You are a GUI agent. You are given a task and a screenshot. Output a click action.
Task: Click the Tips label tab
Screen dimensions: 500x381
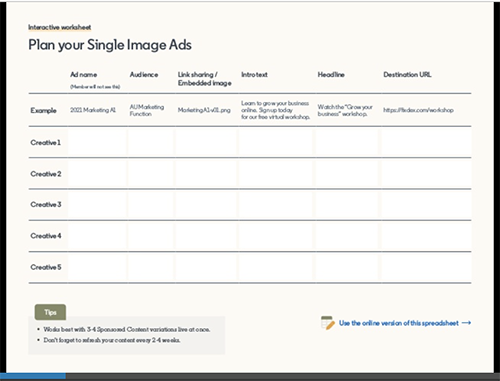coord(50,312)
